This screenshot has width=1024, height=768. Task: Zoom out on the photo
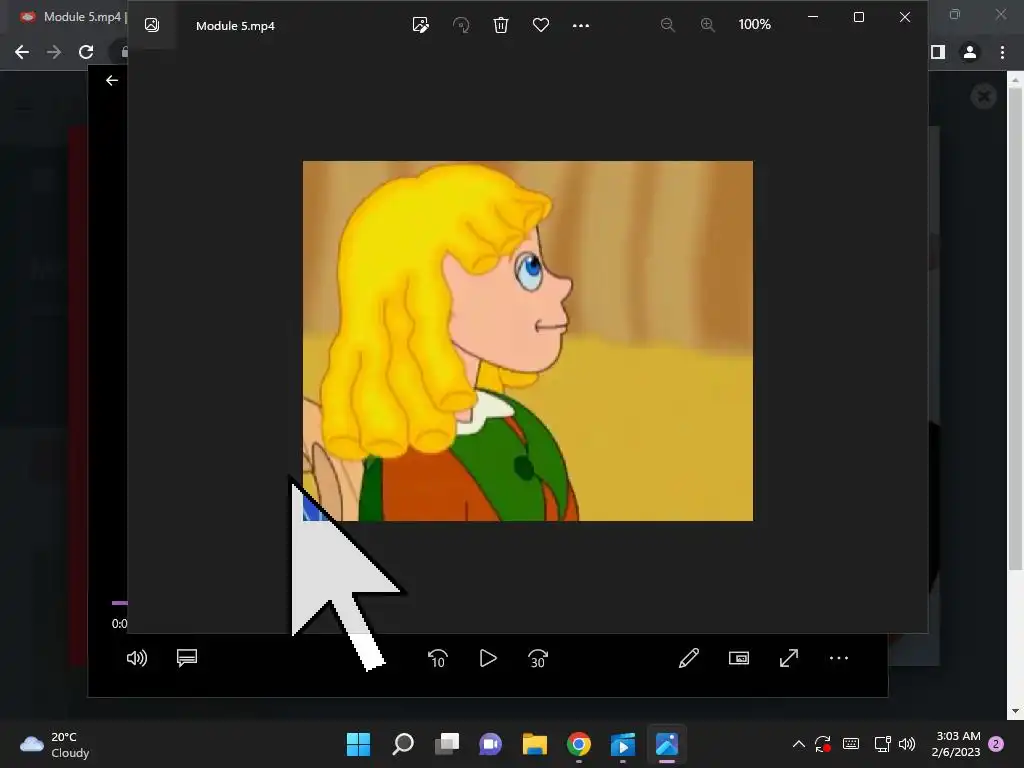pyautogui.click(x=667, y=25)
